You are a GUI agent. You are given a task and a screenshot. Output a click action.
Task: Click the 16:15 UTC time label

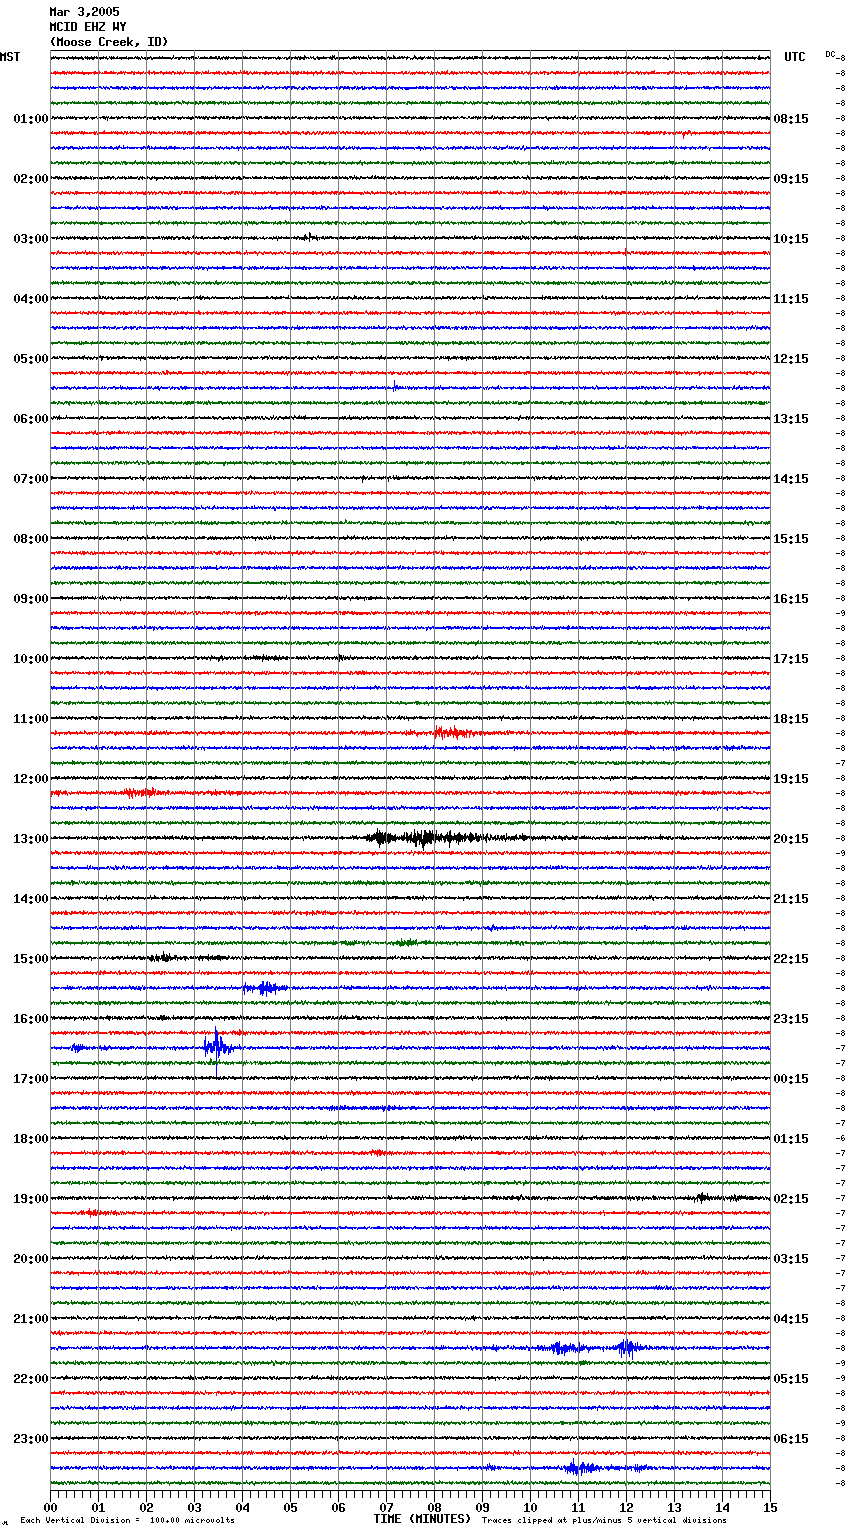[x=791, y=599]
